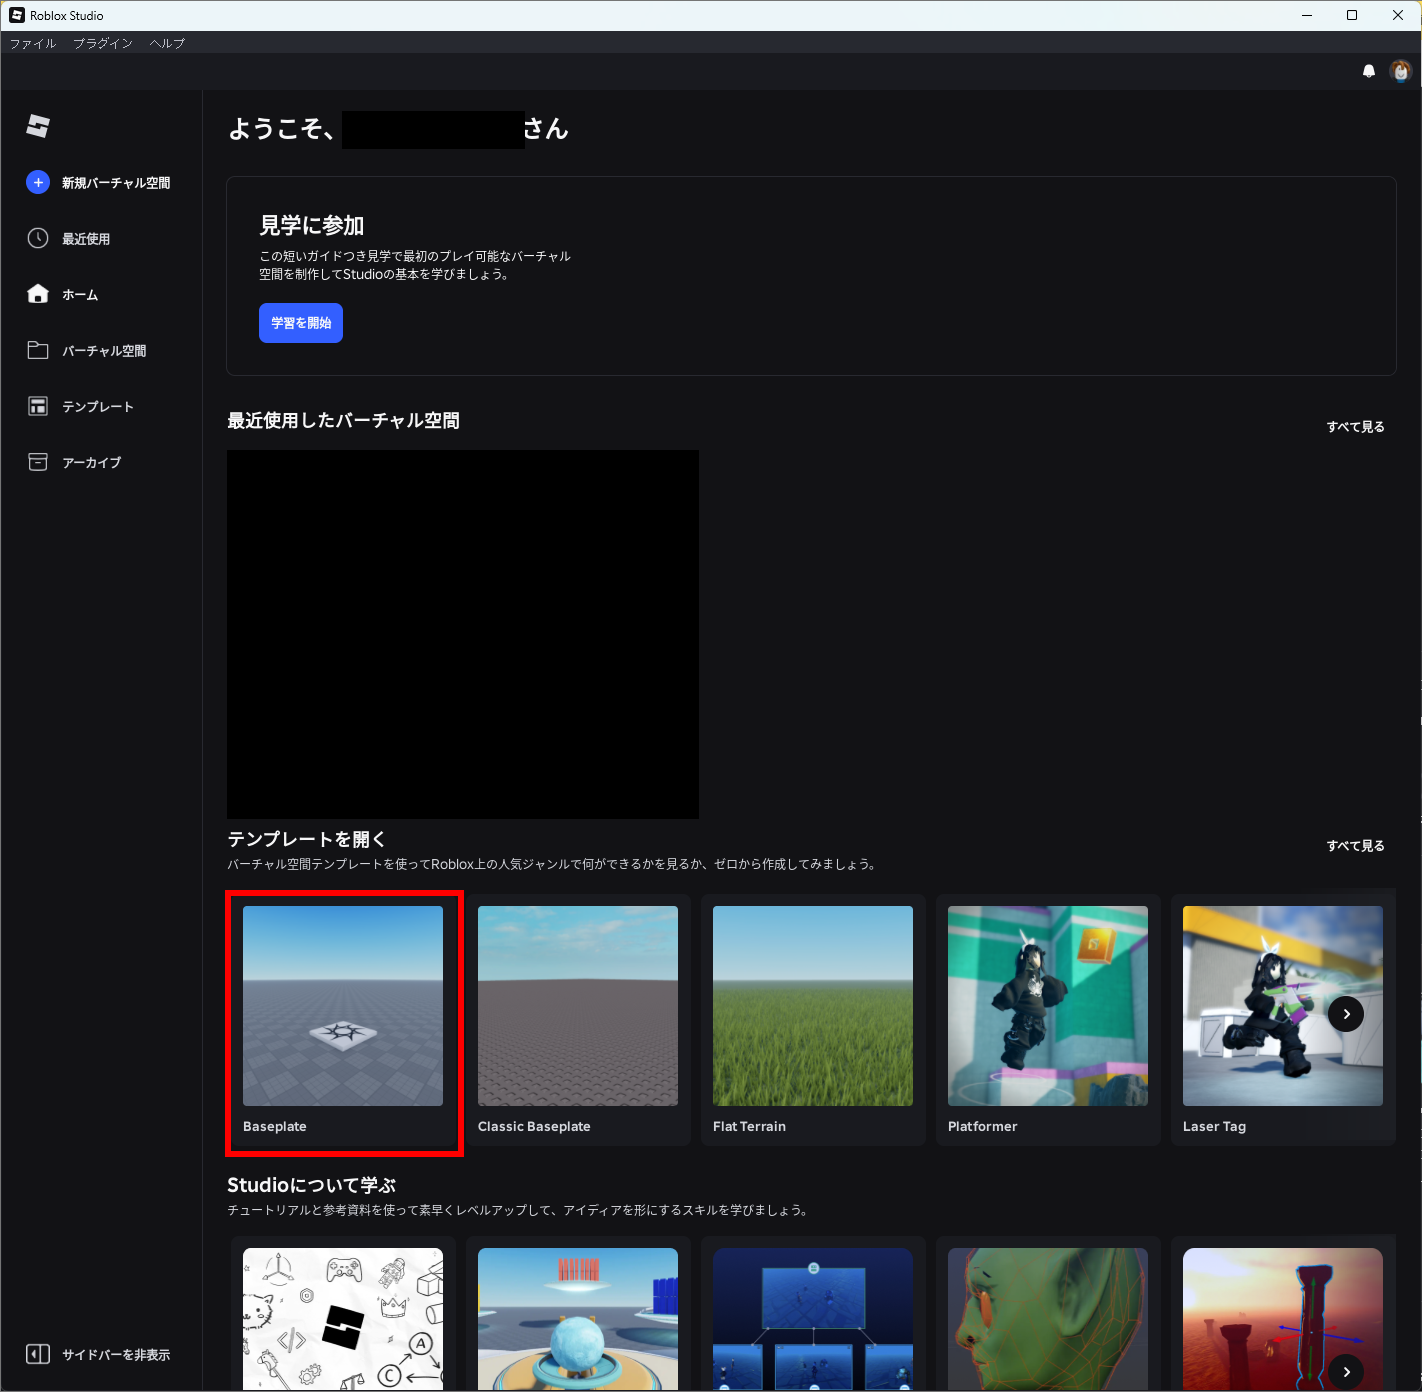Open the ファイル menu
This screenshot has width=1422, height=1392.
32,43
